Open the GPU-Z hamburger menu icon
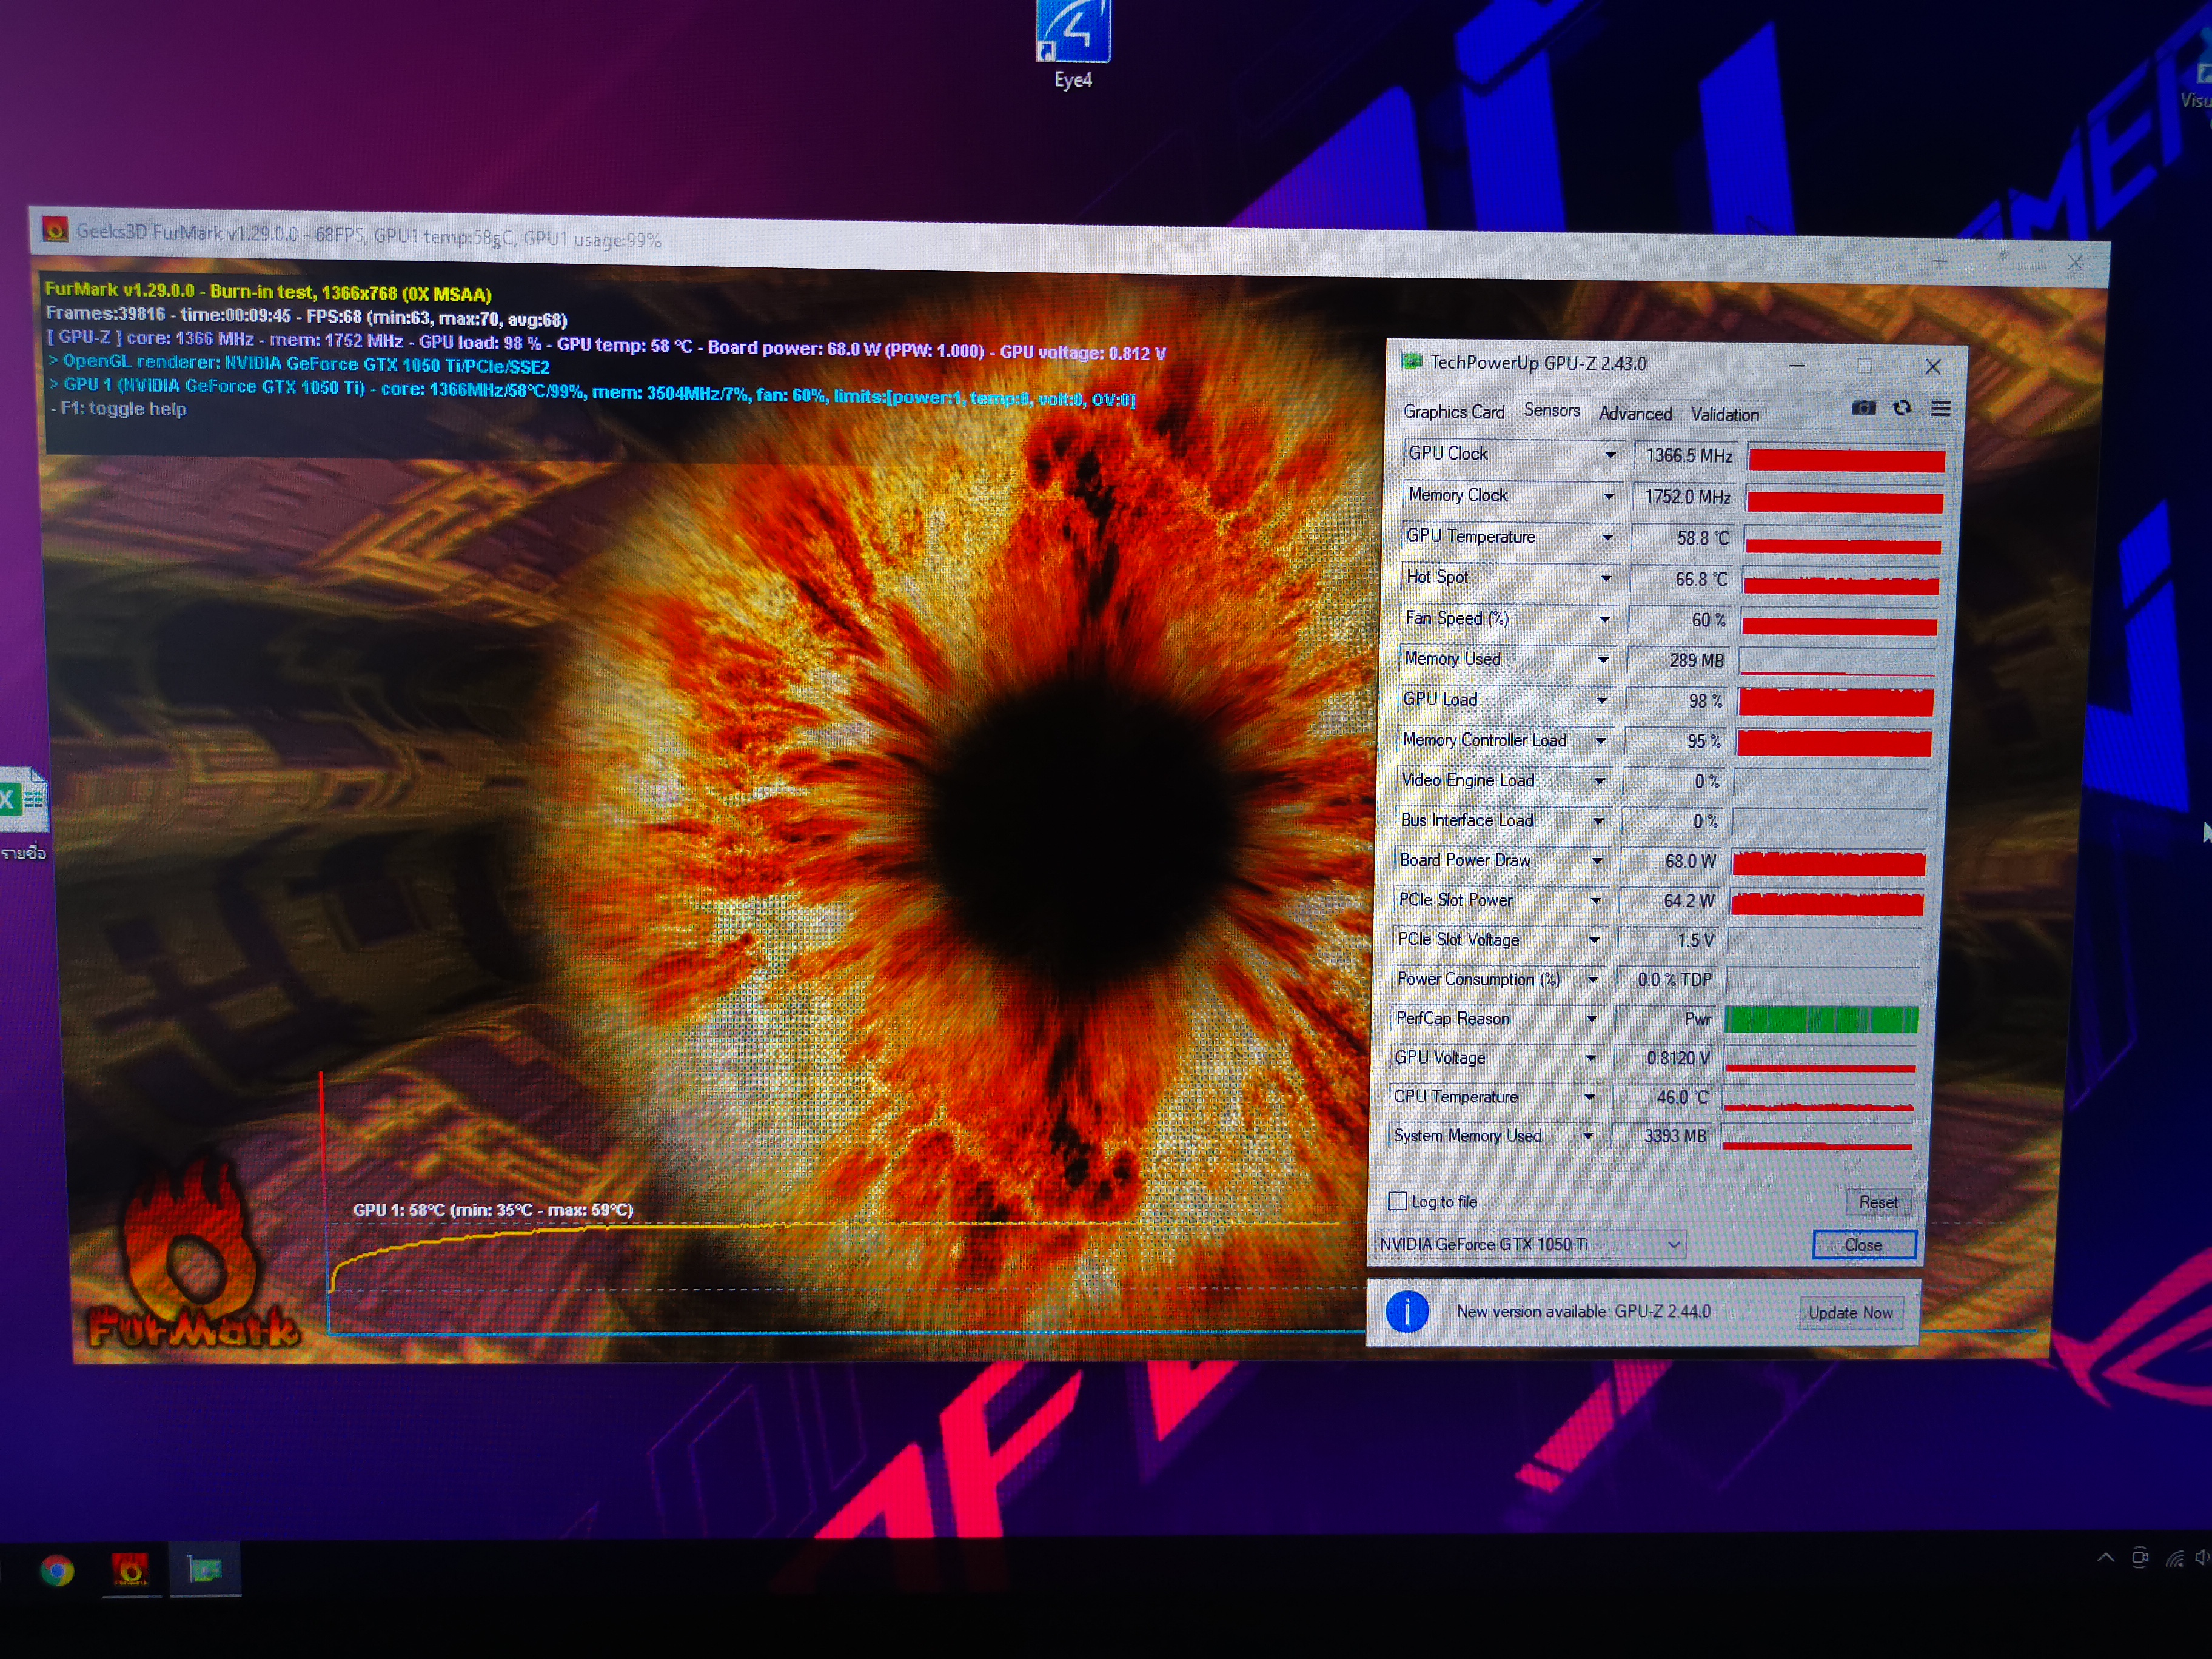 tap(1941, 408)
